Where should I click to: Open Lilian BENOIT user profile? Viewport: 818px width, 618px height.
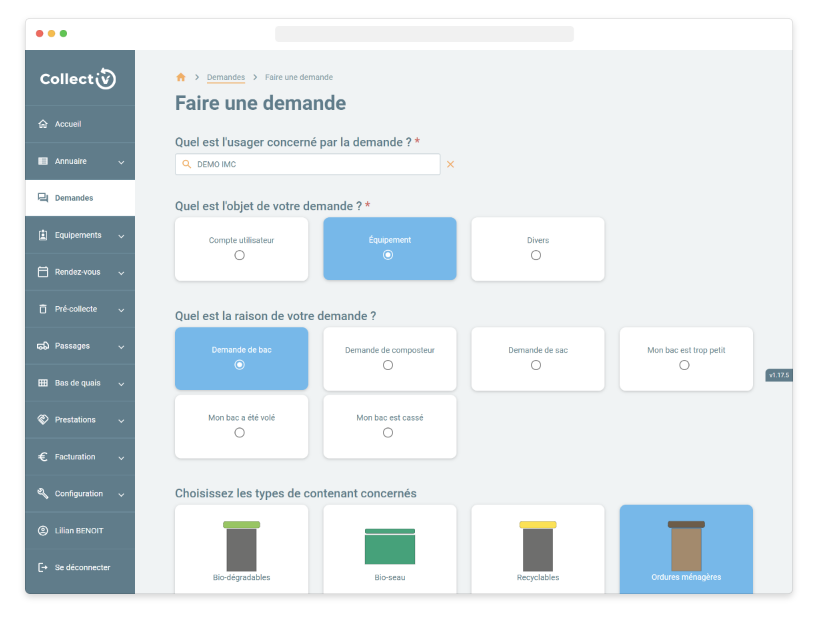80,531
